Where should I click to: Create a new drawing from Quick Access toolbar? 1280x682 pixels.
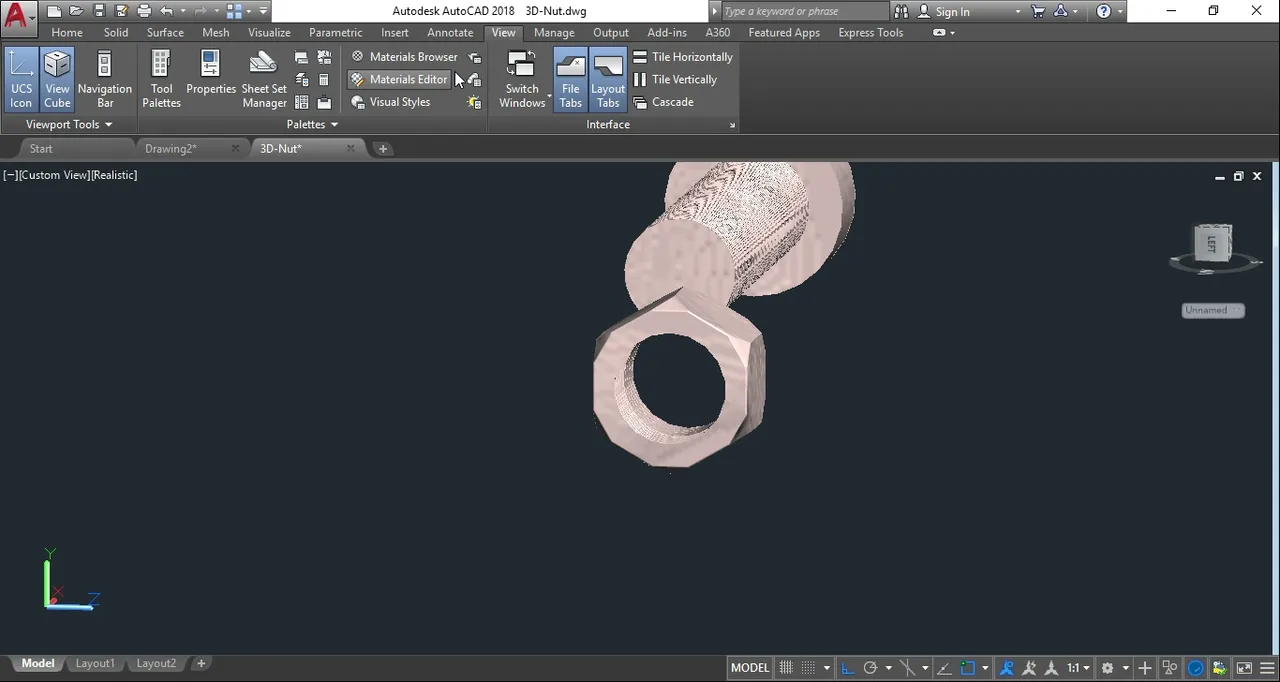pos(54,12)
